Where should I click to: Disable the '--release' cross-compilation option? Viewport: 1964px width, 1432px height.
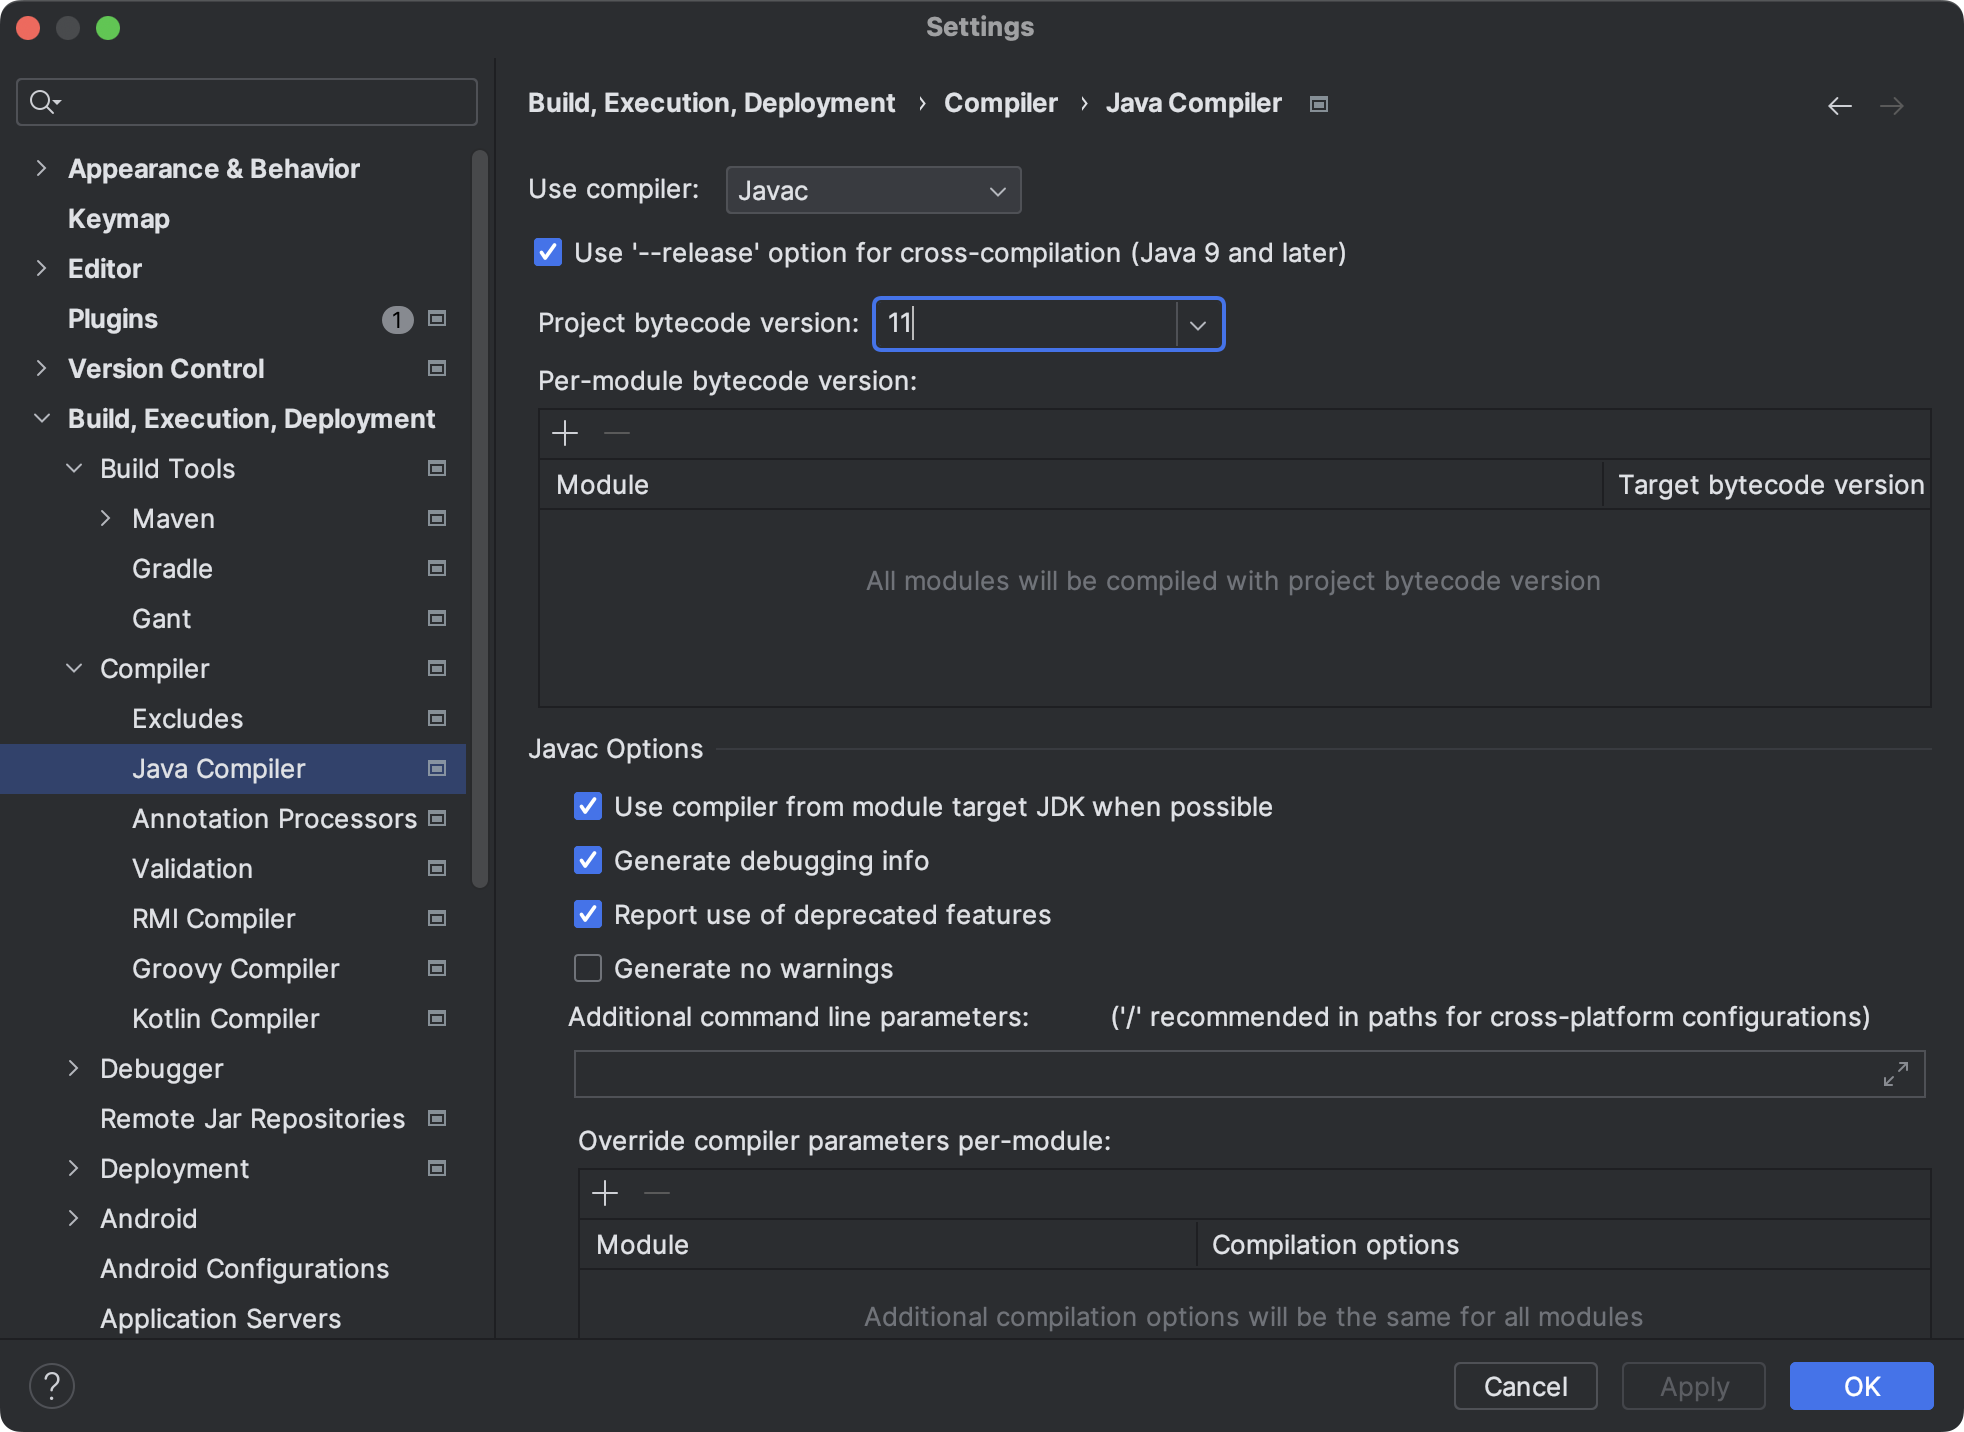548,252
